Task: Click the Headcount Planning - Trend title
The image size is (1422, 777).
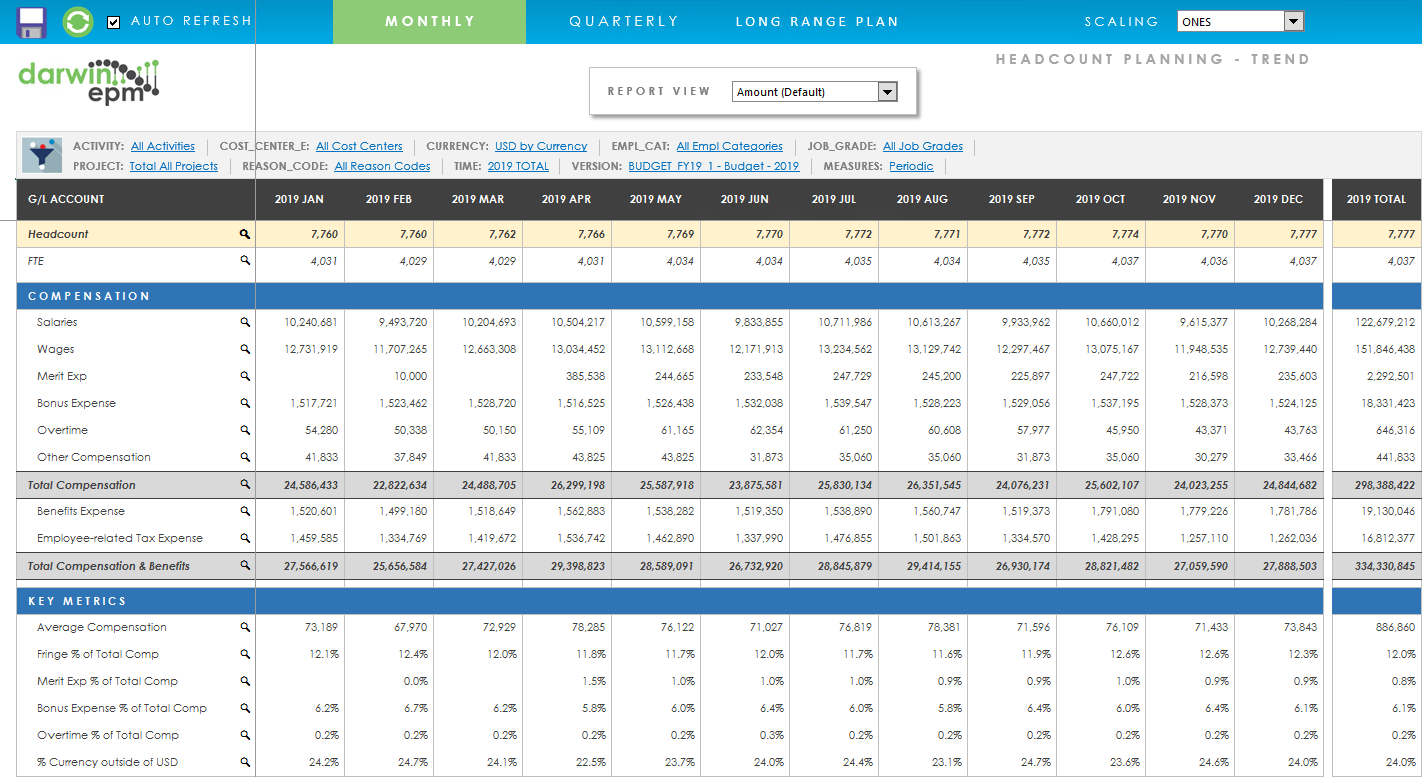Action: [x=1153, y=59]
